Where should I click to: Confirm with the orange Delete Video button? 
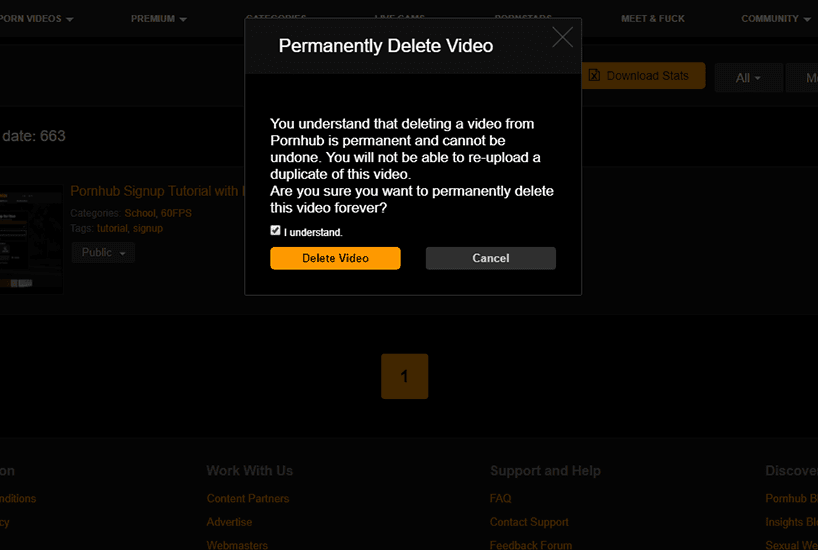[335, 258]
